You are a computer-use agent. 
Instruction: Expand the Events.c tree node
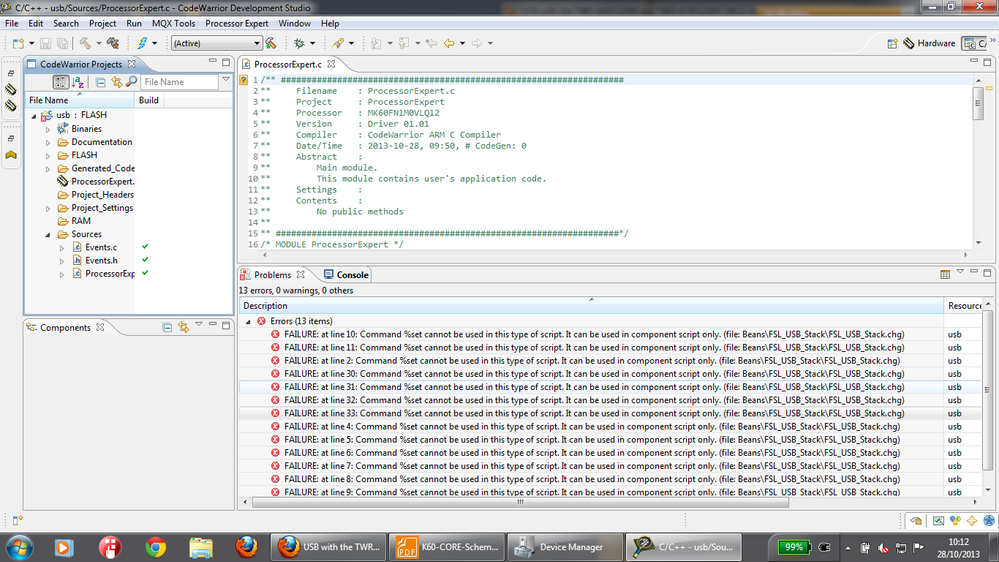[x=62, y=248]
